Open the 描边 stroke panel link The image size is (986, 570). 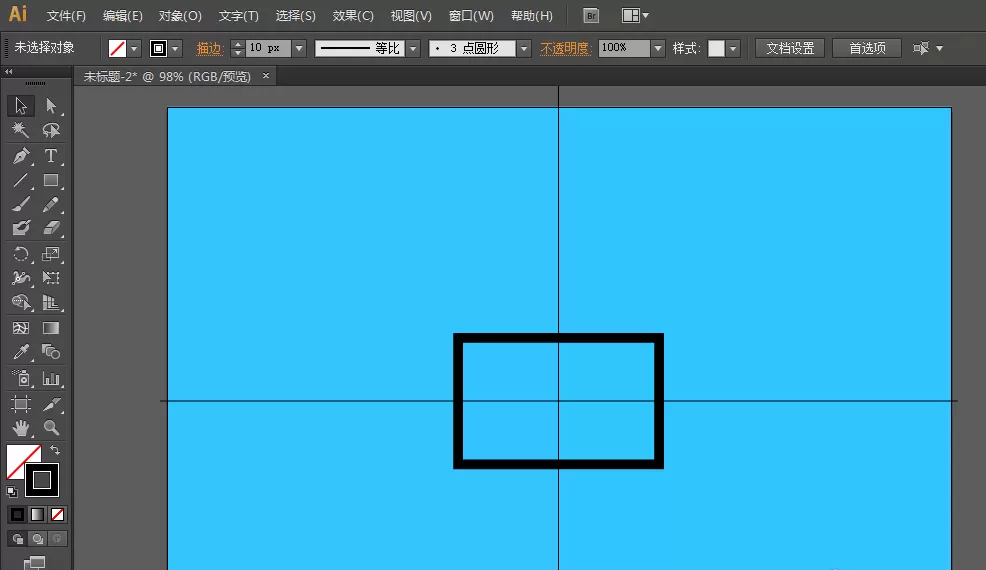click(x=209, y=48)
